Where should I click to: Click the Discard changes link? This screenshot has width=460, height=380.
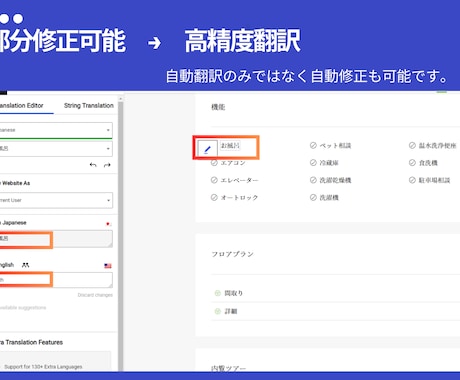[95, 295]
